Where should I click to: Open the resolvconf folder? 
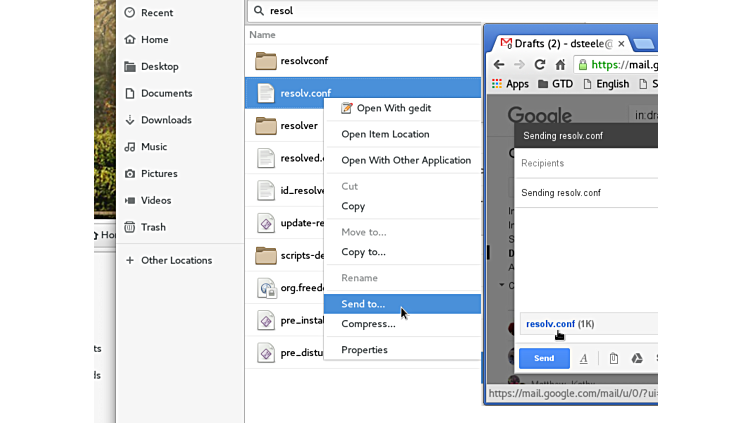(304, 61)
